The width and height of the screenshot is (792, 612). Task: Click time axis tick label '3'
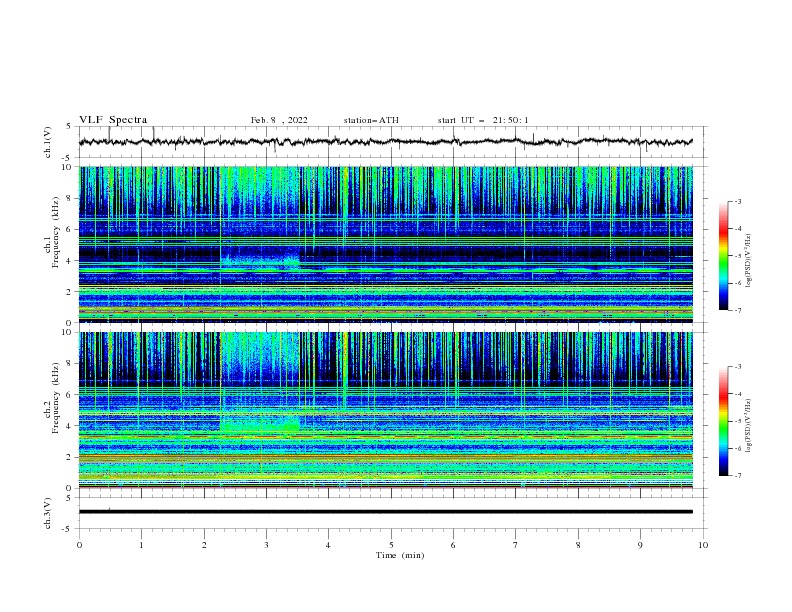[266, 545]
